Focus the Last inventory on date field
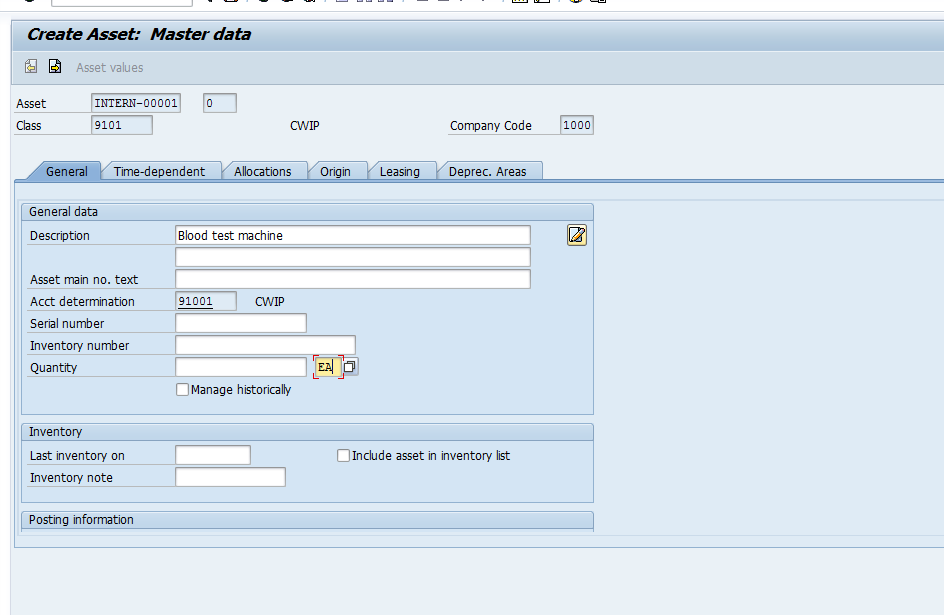 point(213,455)
